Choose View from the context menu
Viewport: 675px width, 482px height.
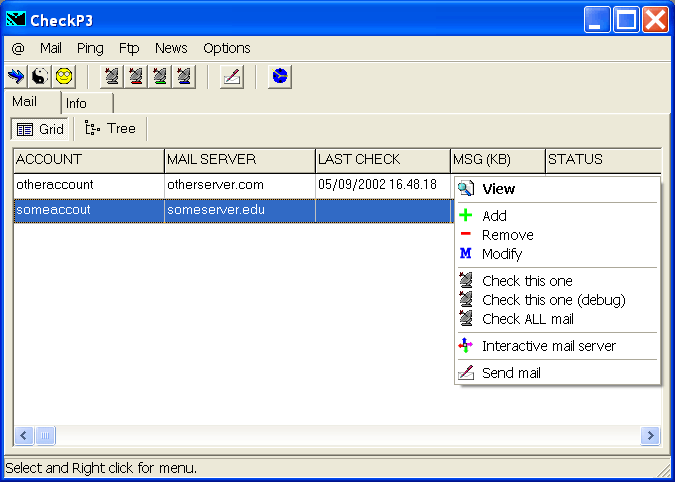tap(557, 188)
